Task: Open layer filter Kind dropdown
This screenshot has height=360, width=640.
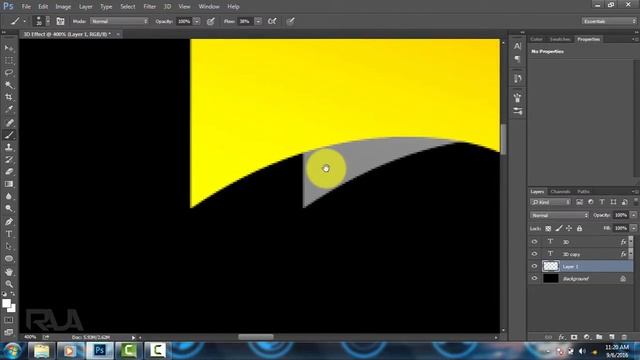Action: point(550,202)
